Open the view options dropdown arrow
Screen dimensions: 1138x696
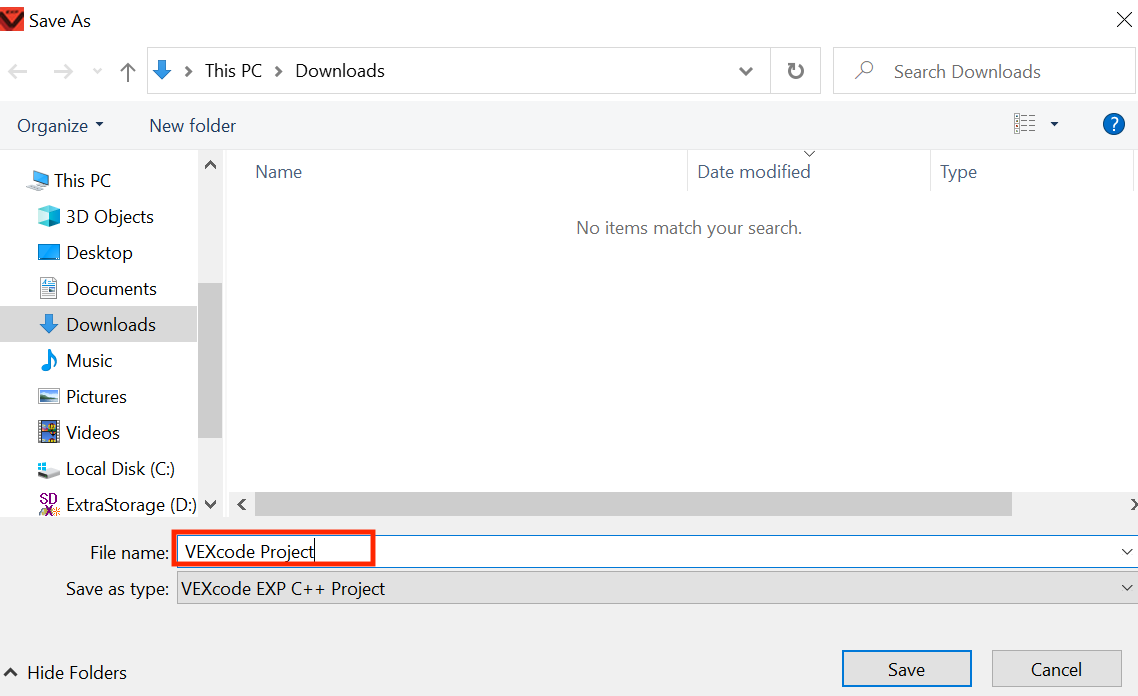click(1055, 124)
